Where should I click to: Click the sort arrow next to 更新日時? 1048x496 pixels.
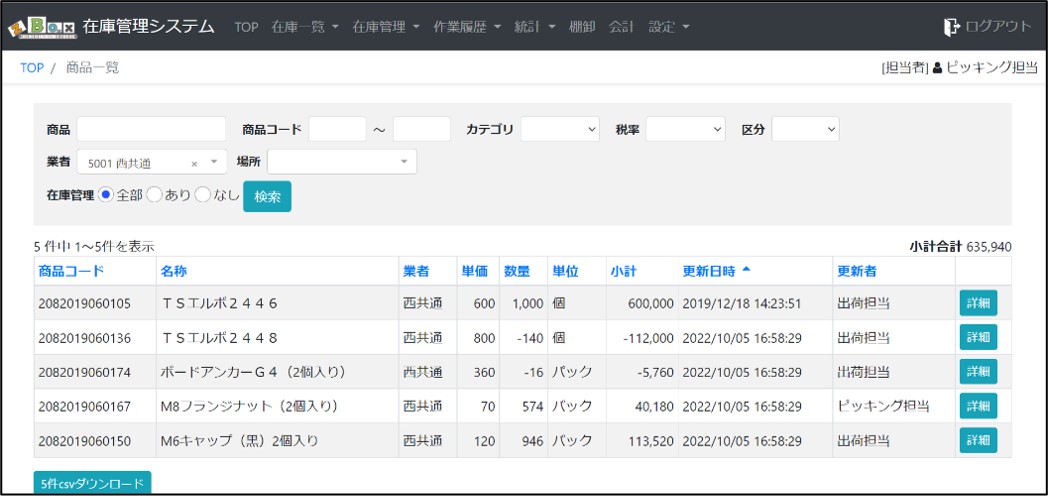tap(747, 269)
